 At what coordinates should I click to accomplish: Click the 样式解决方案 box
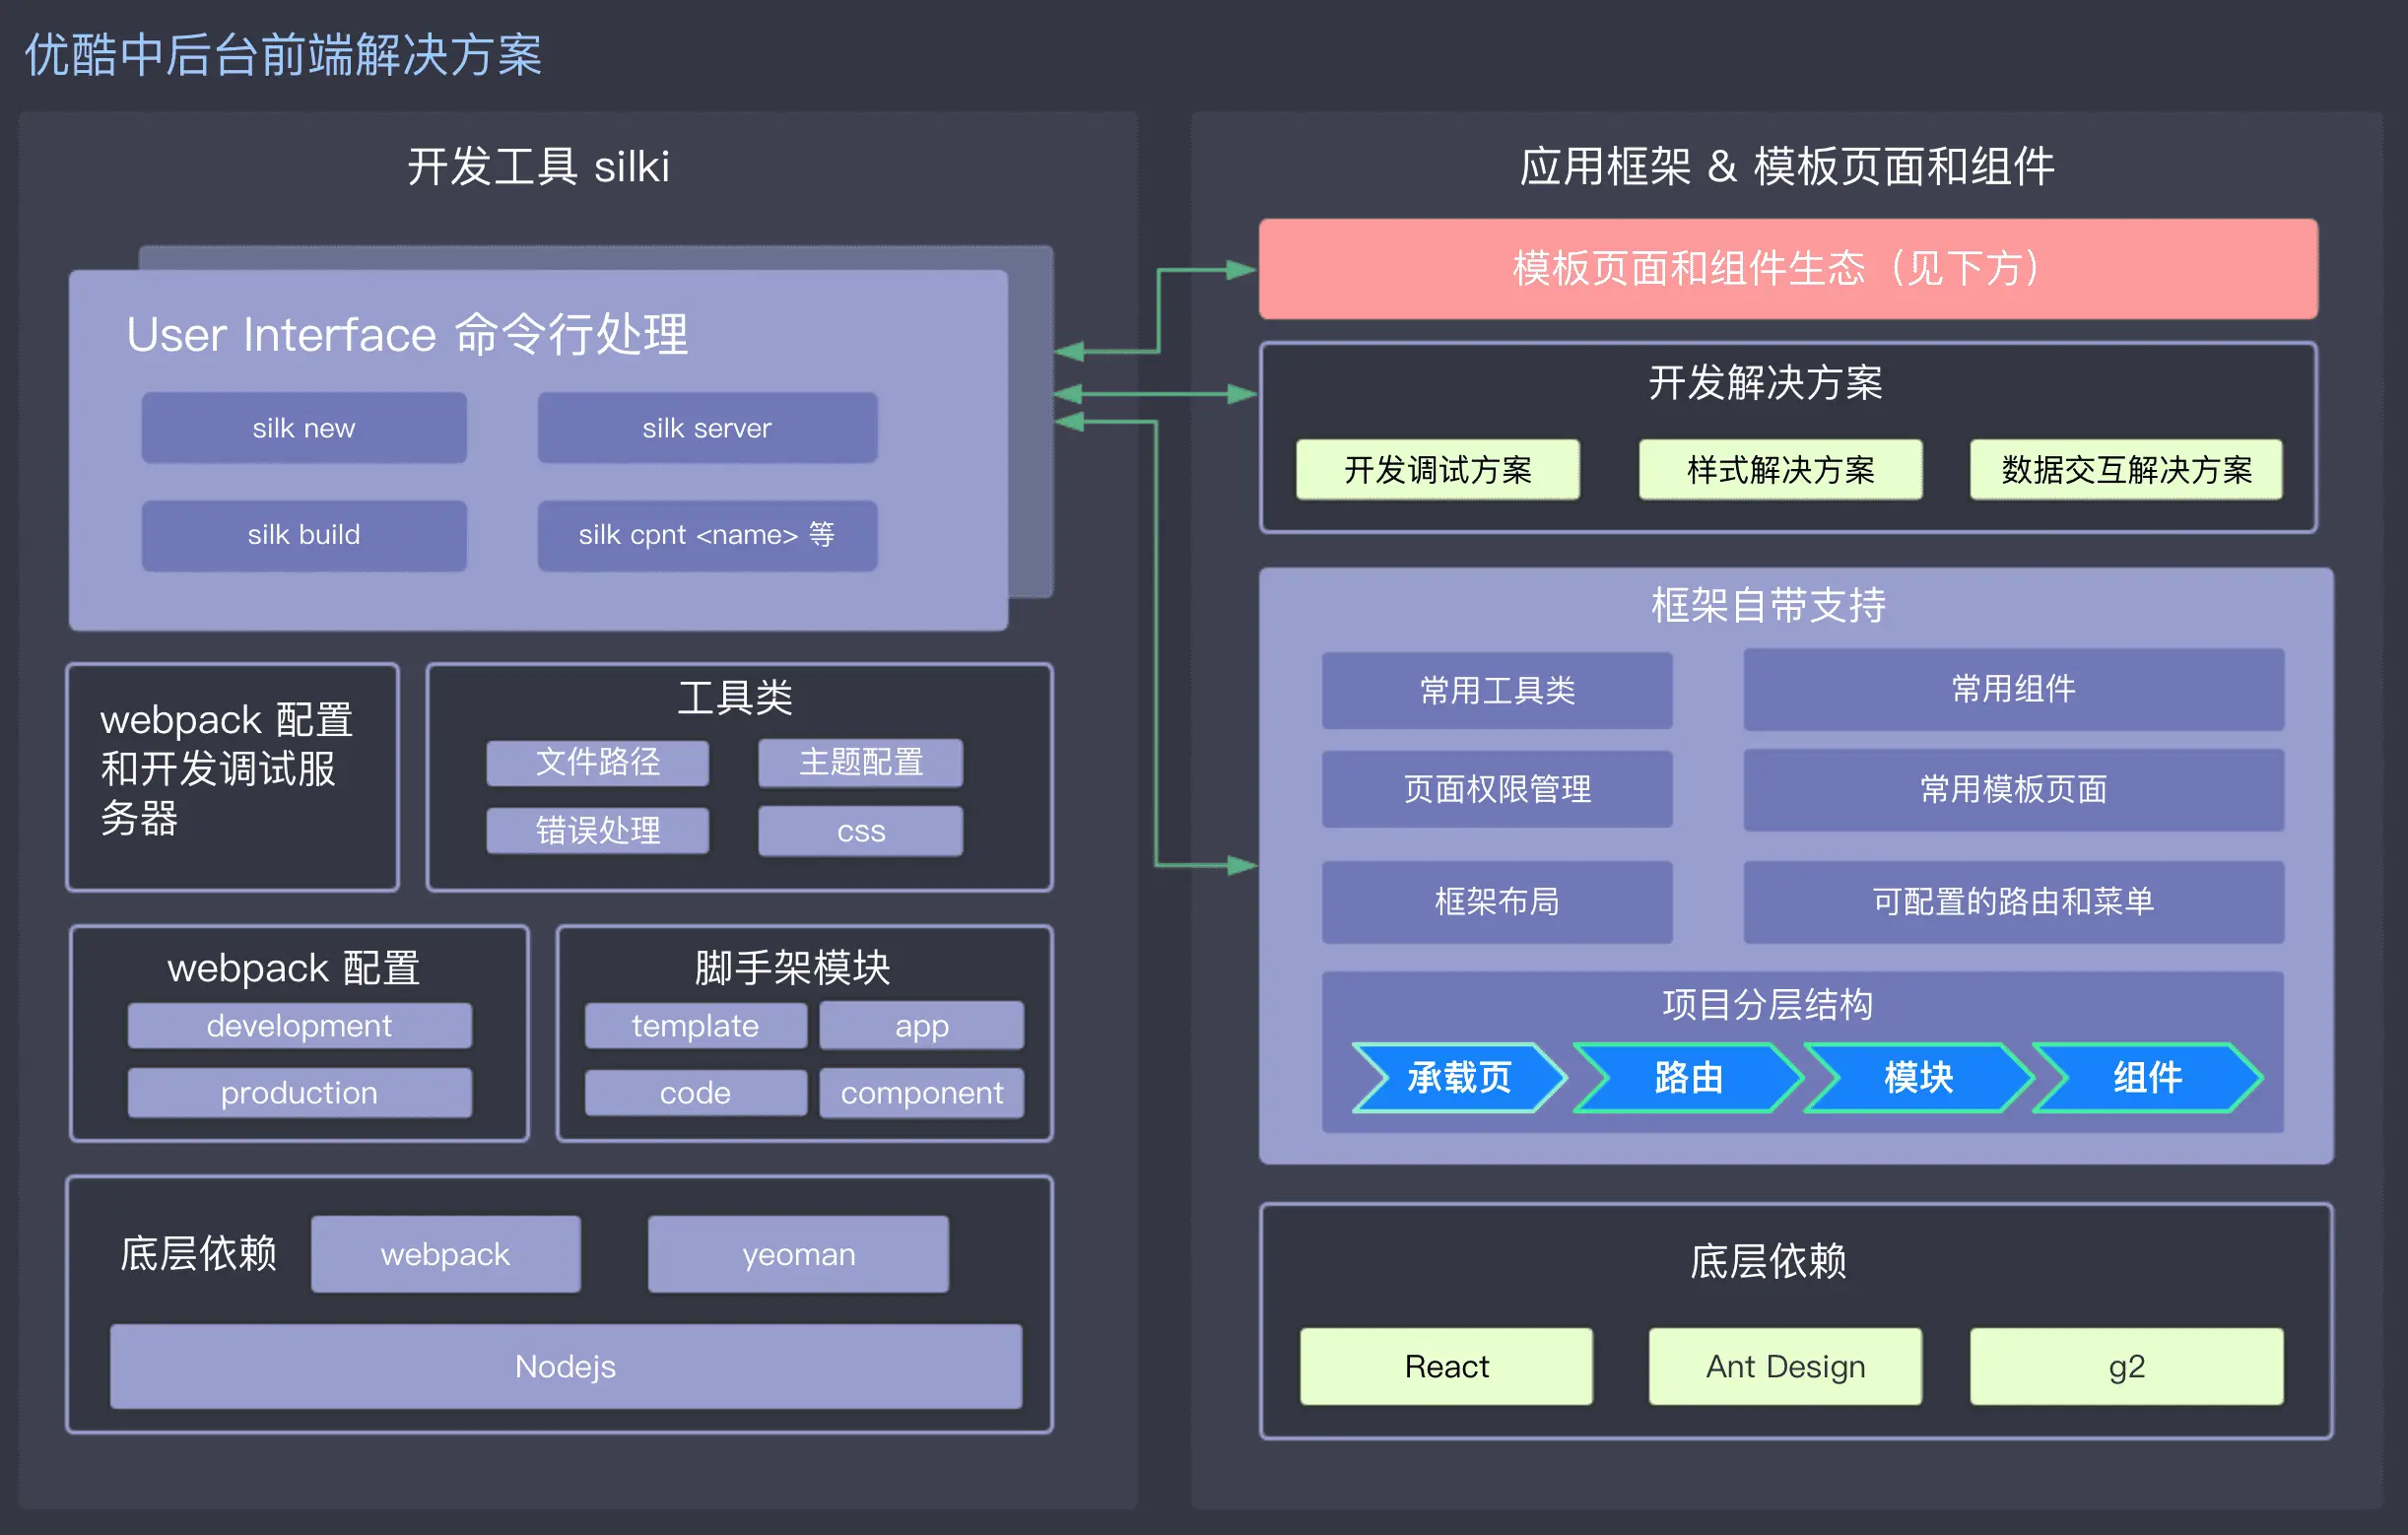tap(1780, 469)
